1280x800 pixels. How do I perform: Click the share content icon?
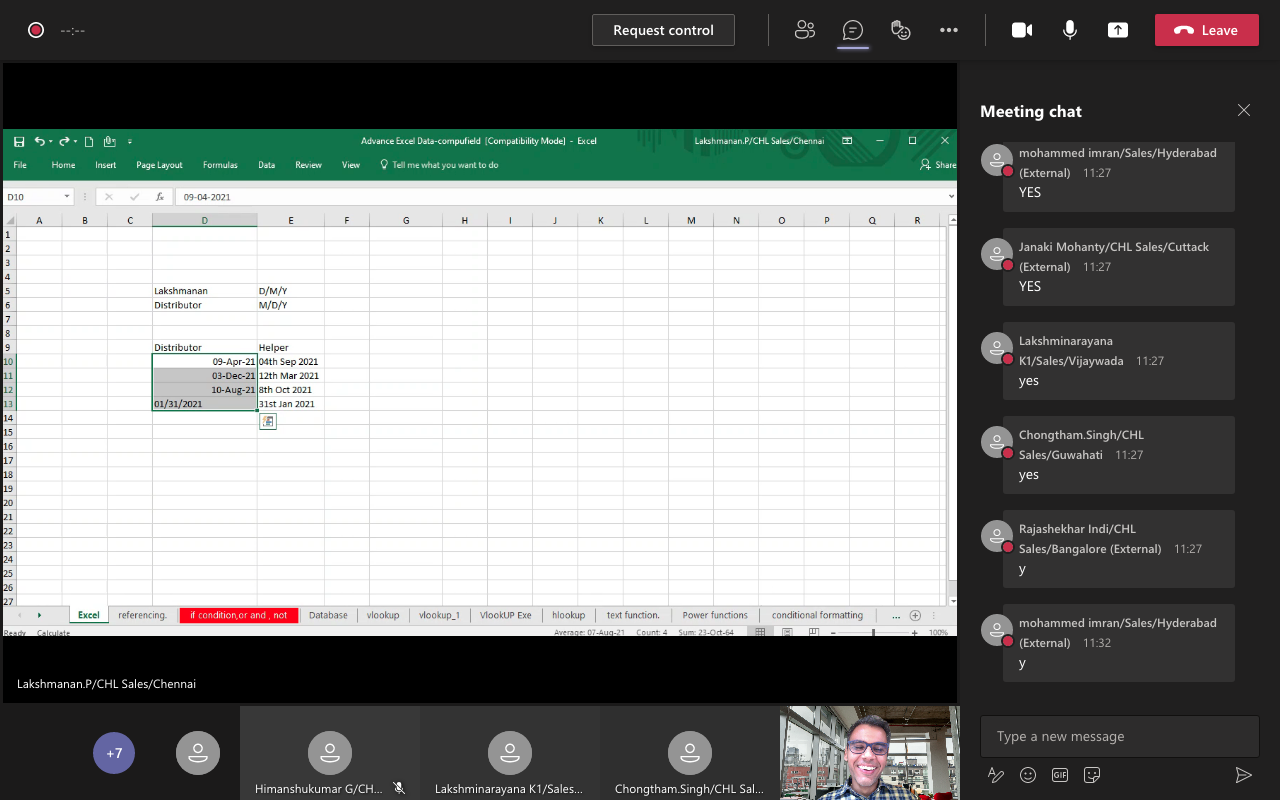click(x=1118, y=30)
